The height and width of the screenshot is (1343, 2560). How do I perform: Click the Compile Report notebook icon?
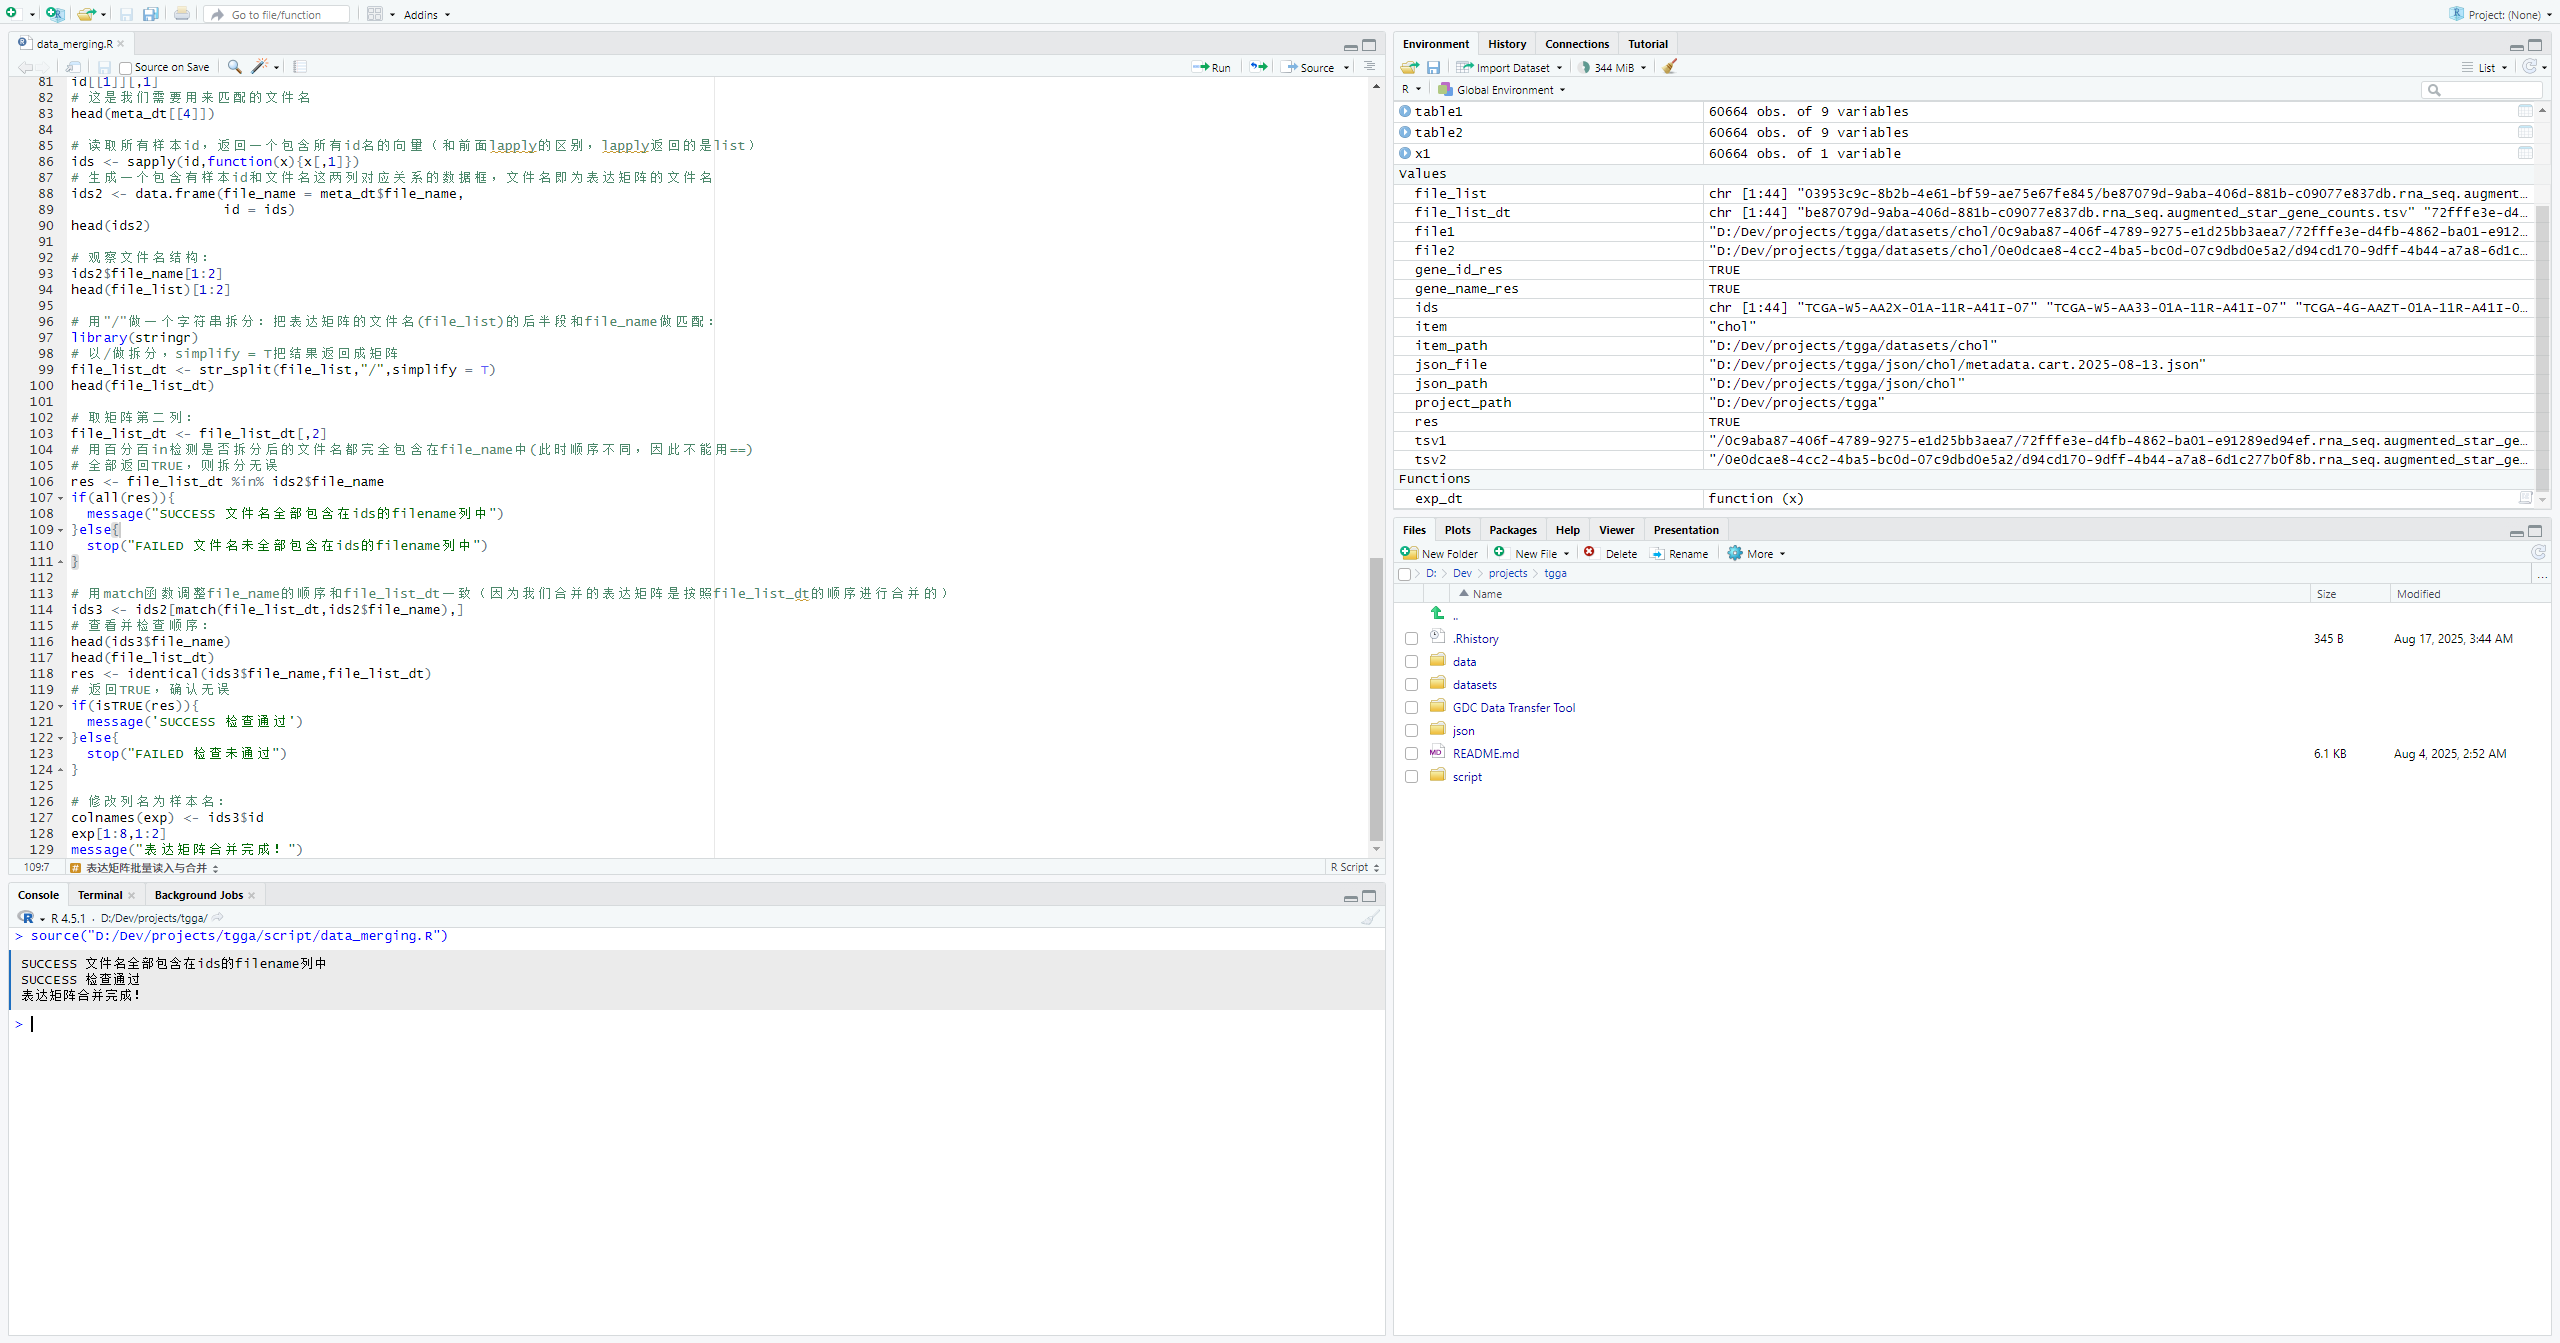tap(299, 67)
